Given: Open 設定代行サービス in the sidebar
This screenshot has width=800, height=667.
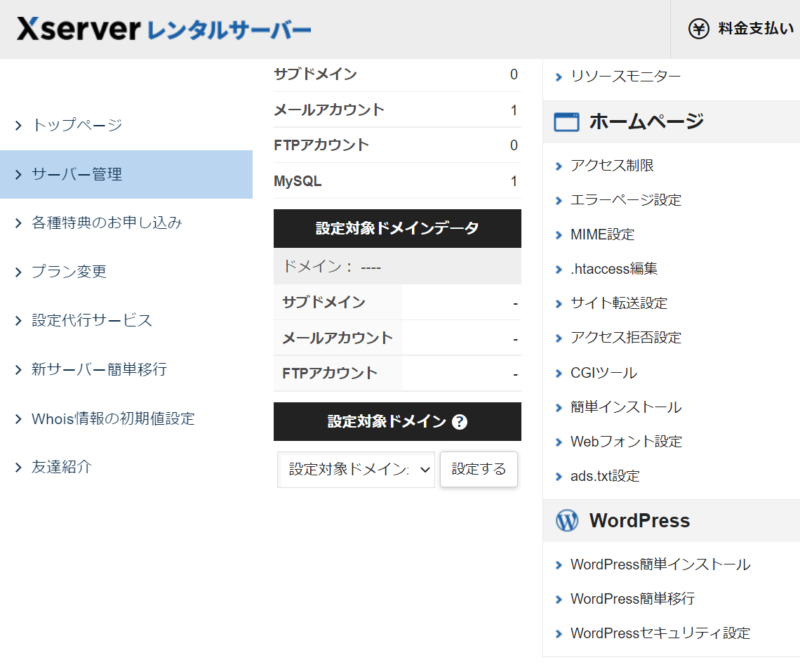Looking at the screenshot, I should [x=92, y=320].
